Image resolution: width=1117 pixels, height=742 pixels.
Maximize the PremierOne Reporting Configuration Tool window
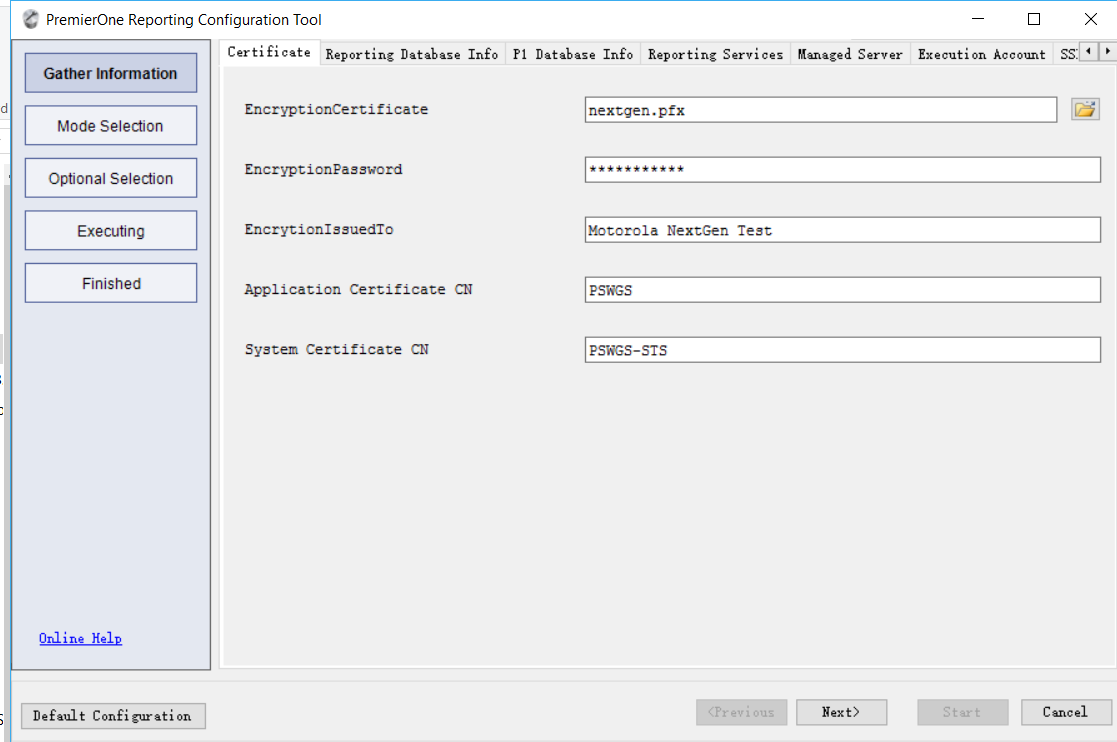pos(1034,19)
